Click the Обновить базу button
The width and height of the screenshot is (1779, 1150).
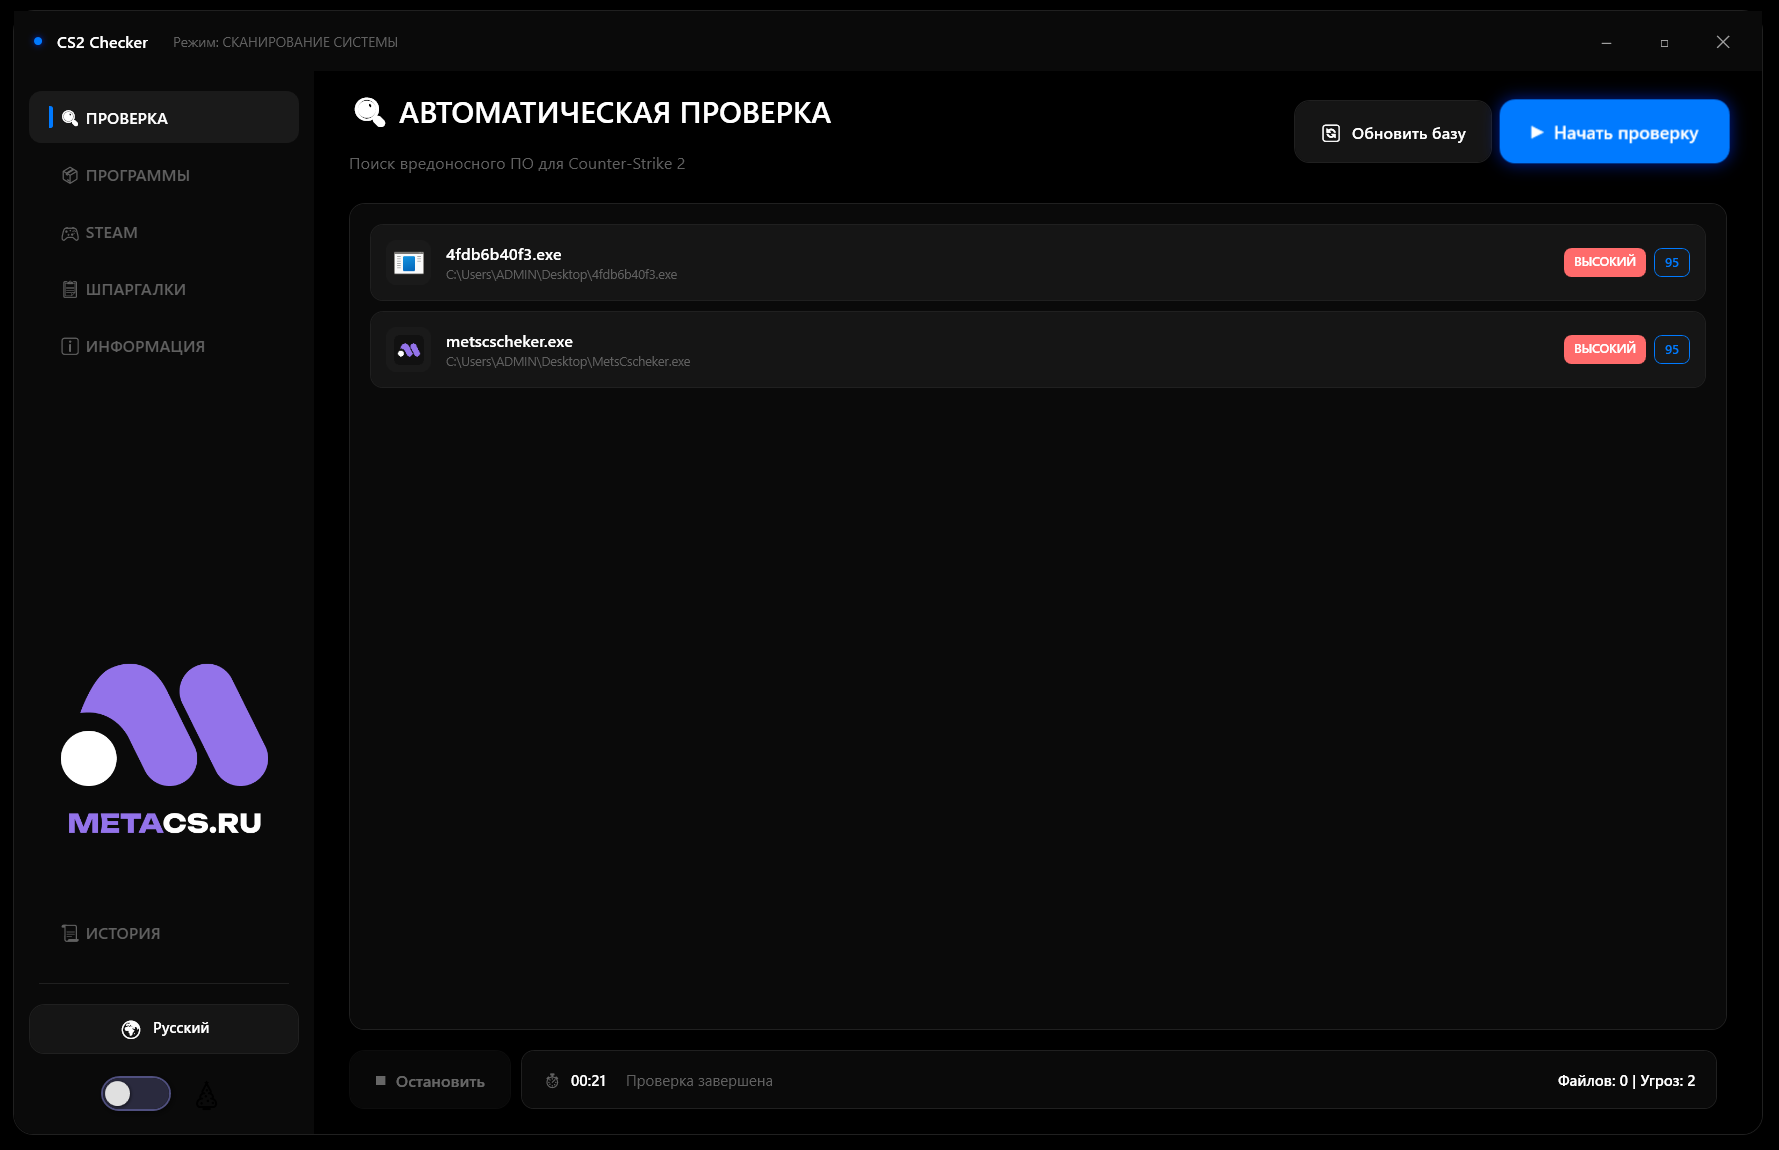(1393, 133)
